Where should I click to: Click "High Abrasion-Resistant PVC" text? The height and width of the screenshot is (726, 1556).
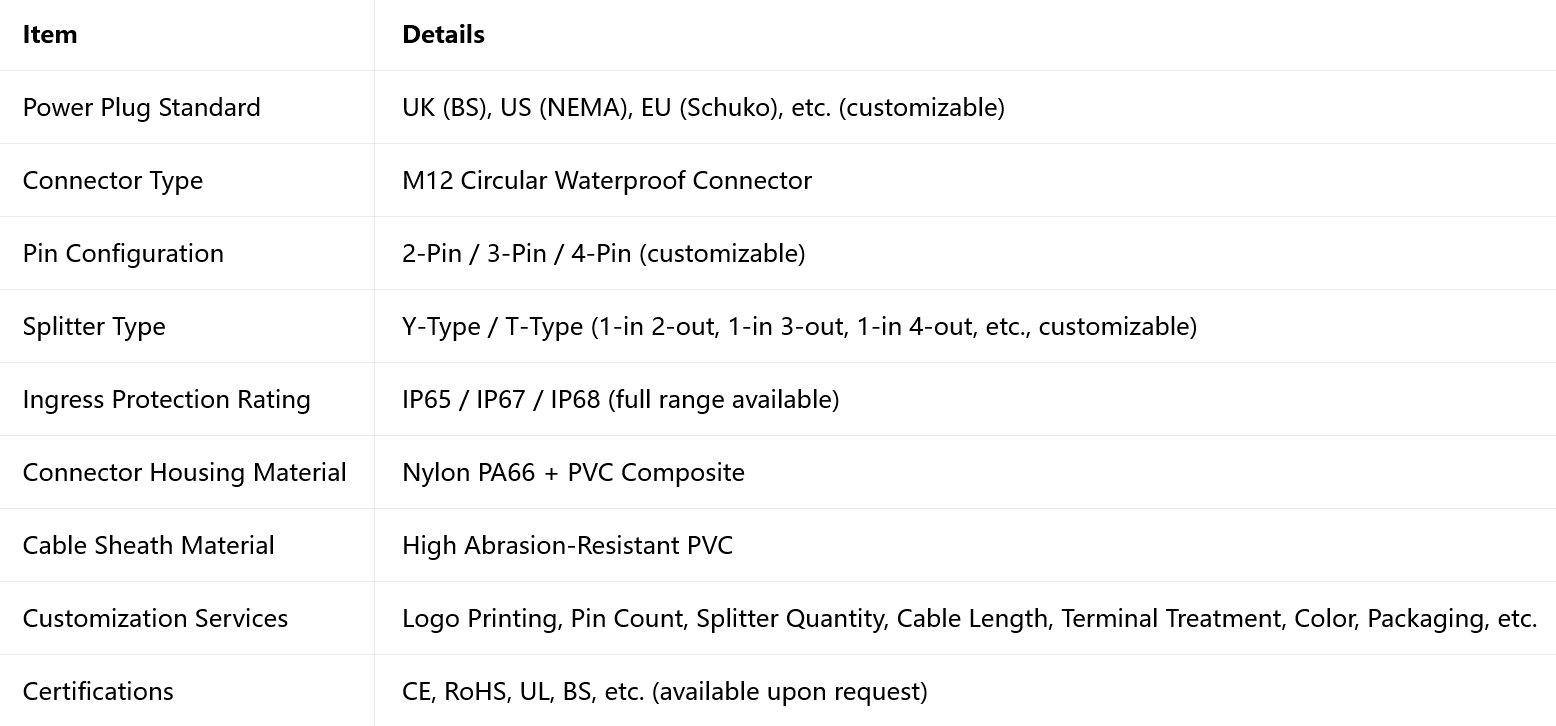pyautogui.click(x=567, y=546)
